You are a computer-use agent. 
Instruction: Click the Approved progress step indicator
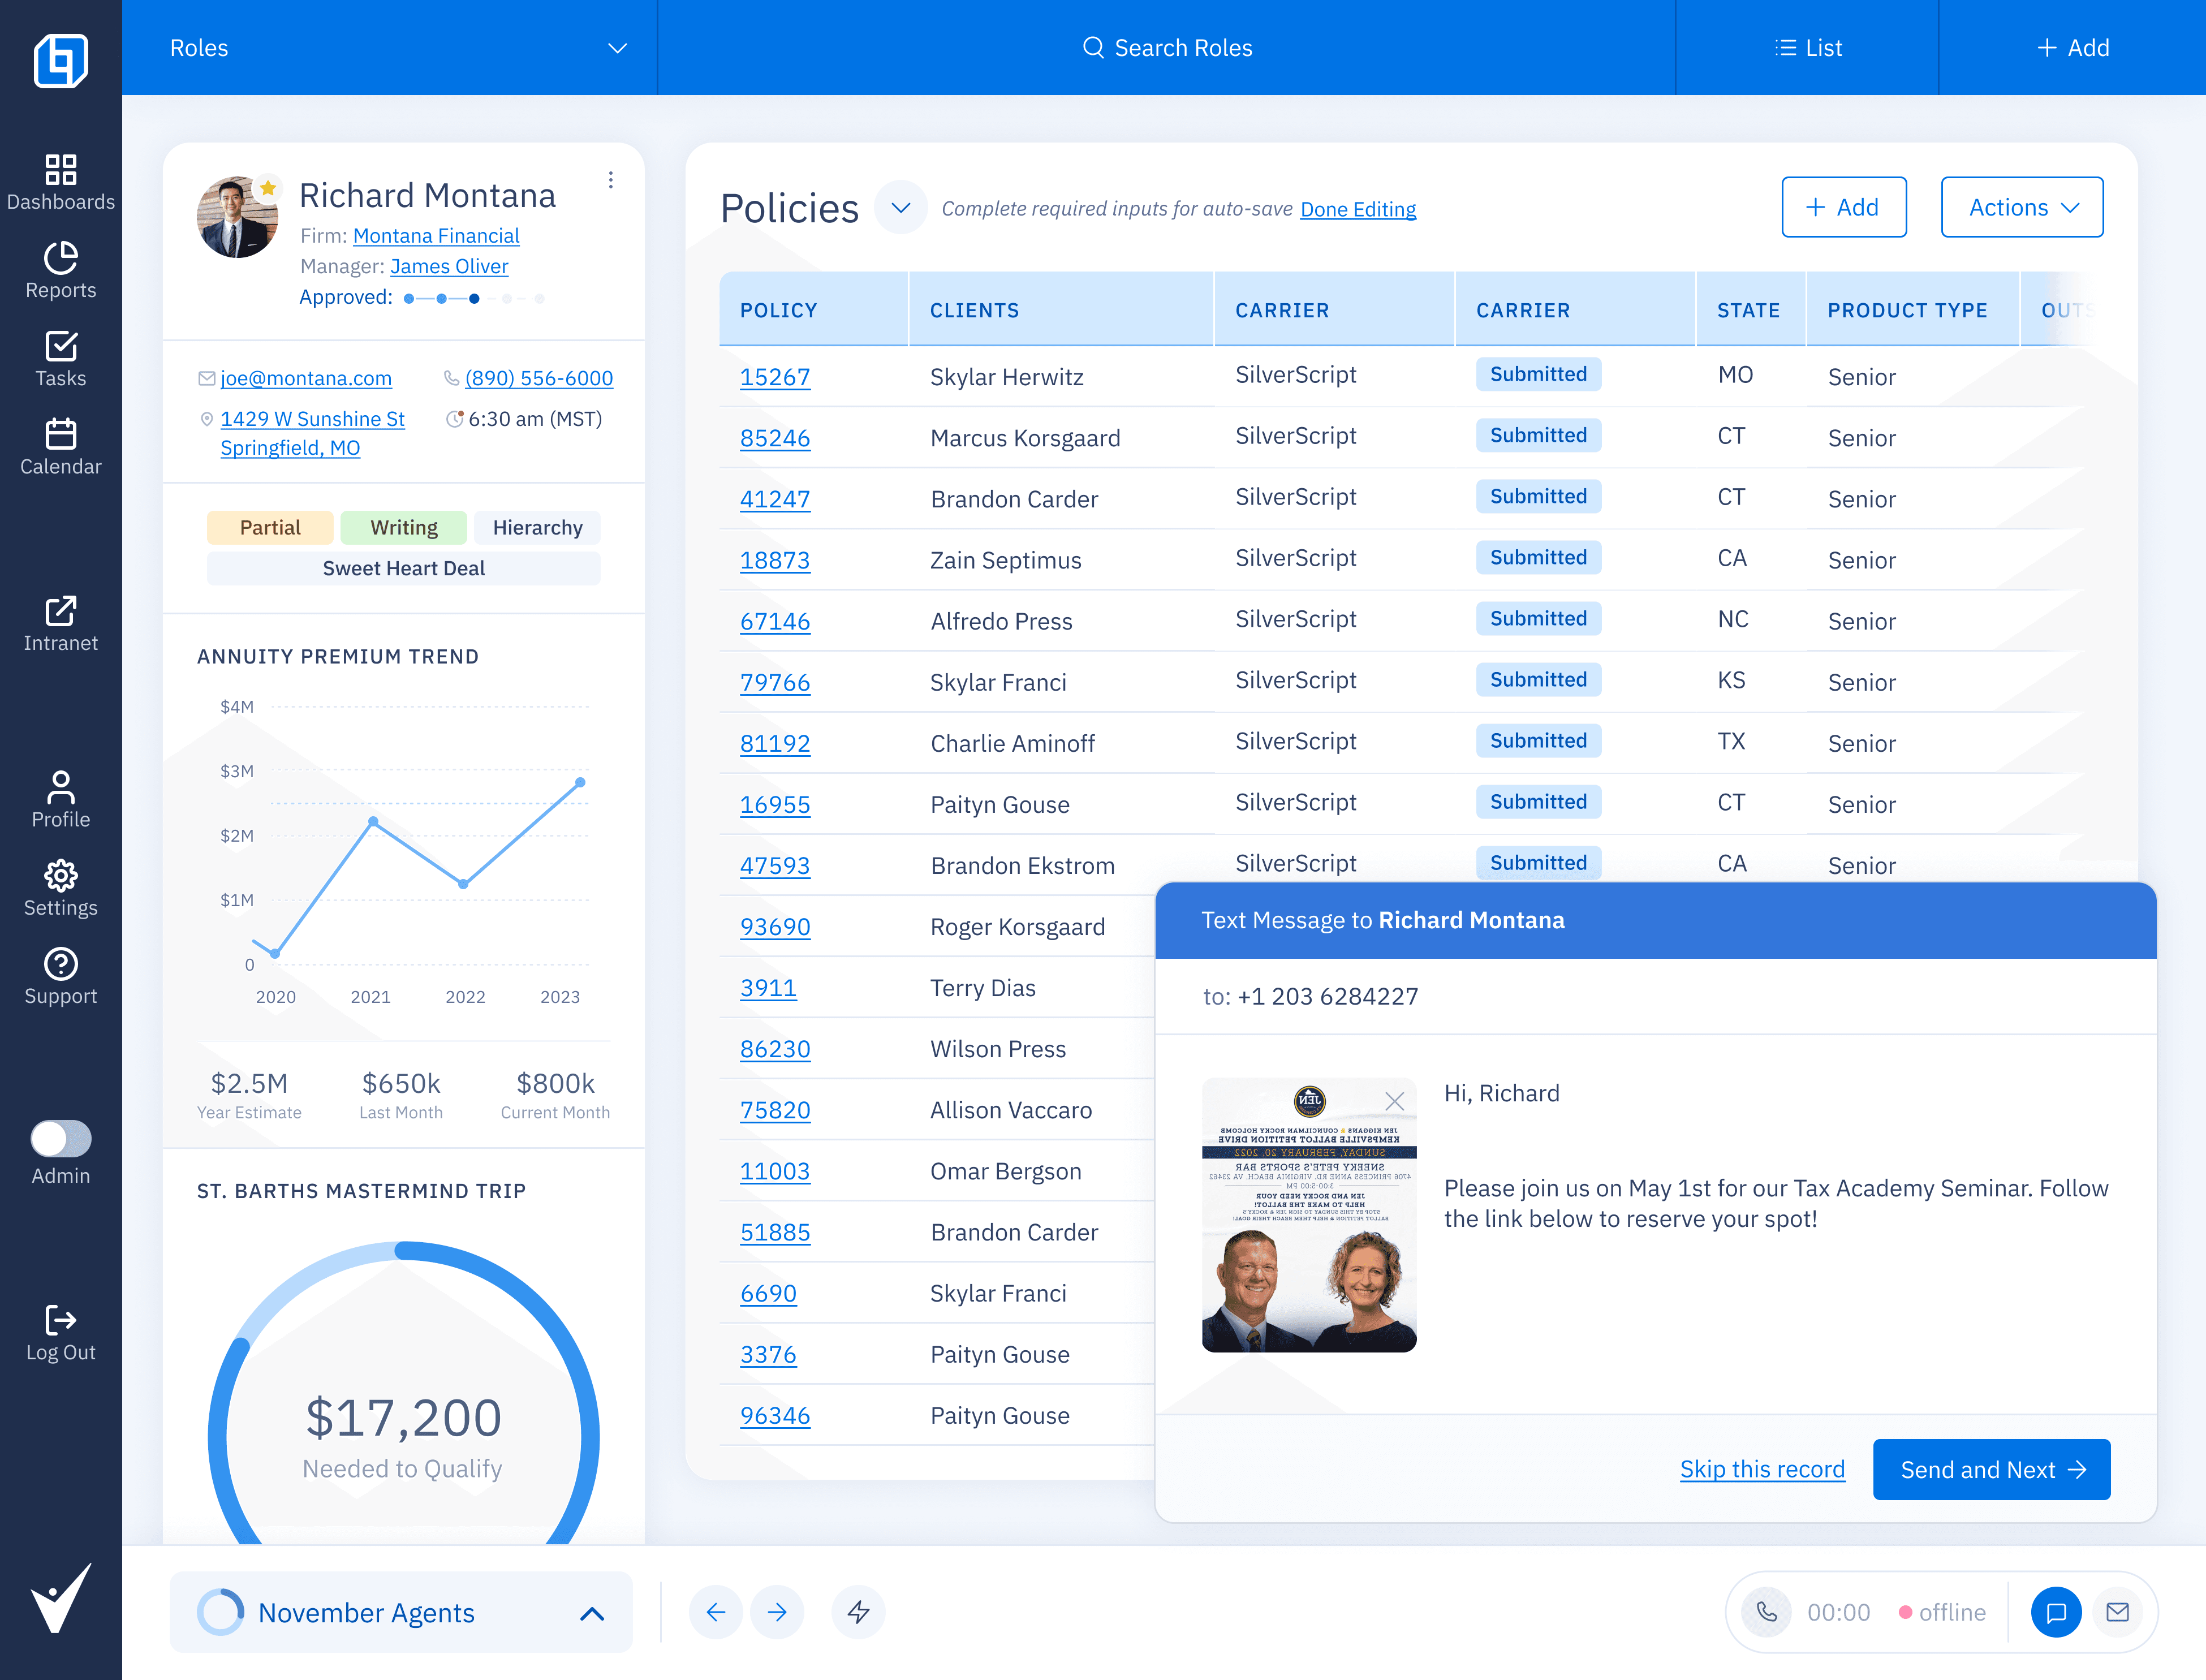click(x=474, y=298)
